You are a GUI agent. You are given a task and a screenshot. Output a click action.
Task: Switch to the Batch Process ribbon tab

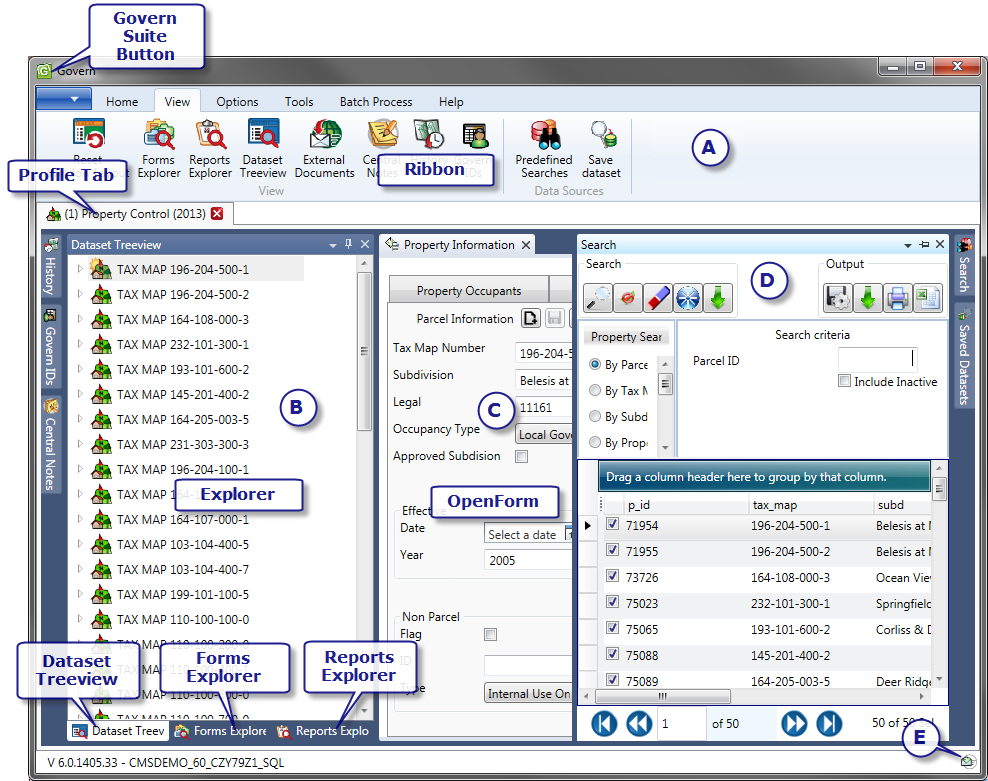click(376, 101)
